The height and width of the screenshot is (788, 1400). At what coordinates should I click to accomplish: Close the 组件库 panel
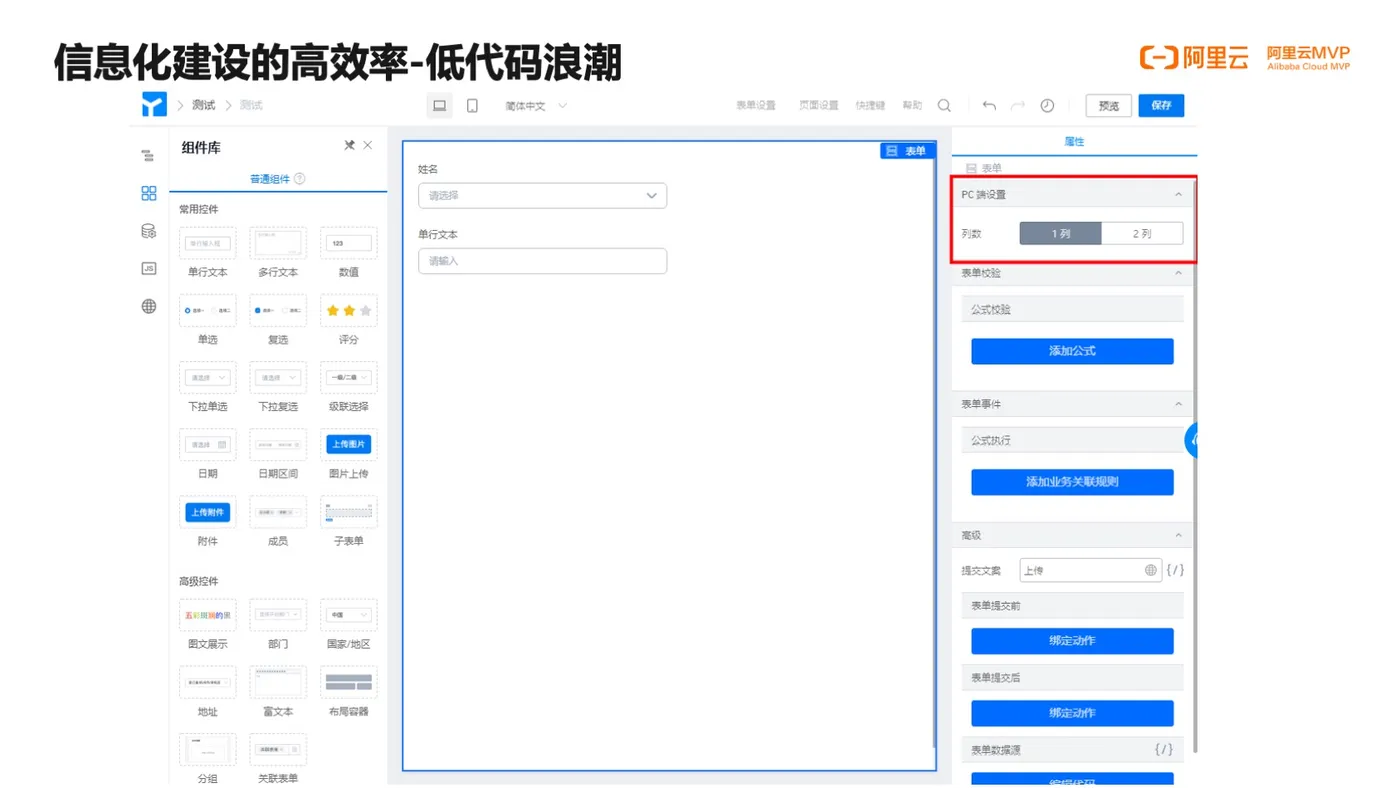(367, 146)
